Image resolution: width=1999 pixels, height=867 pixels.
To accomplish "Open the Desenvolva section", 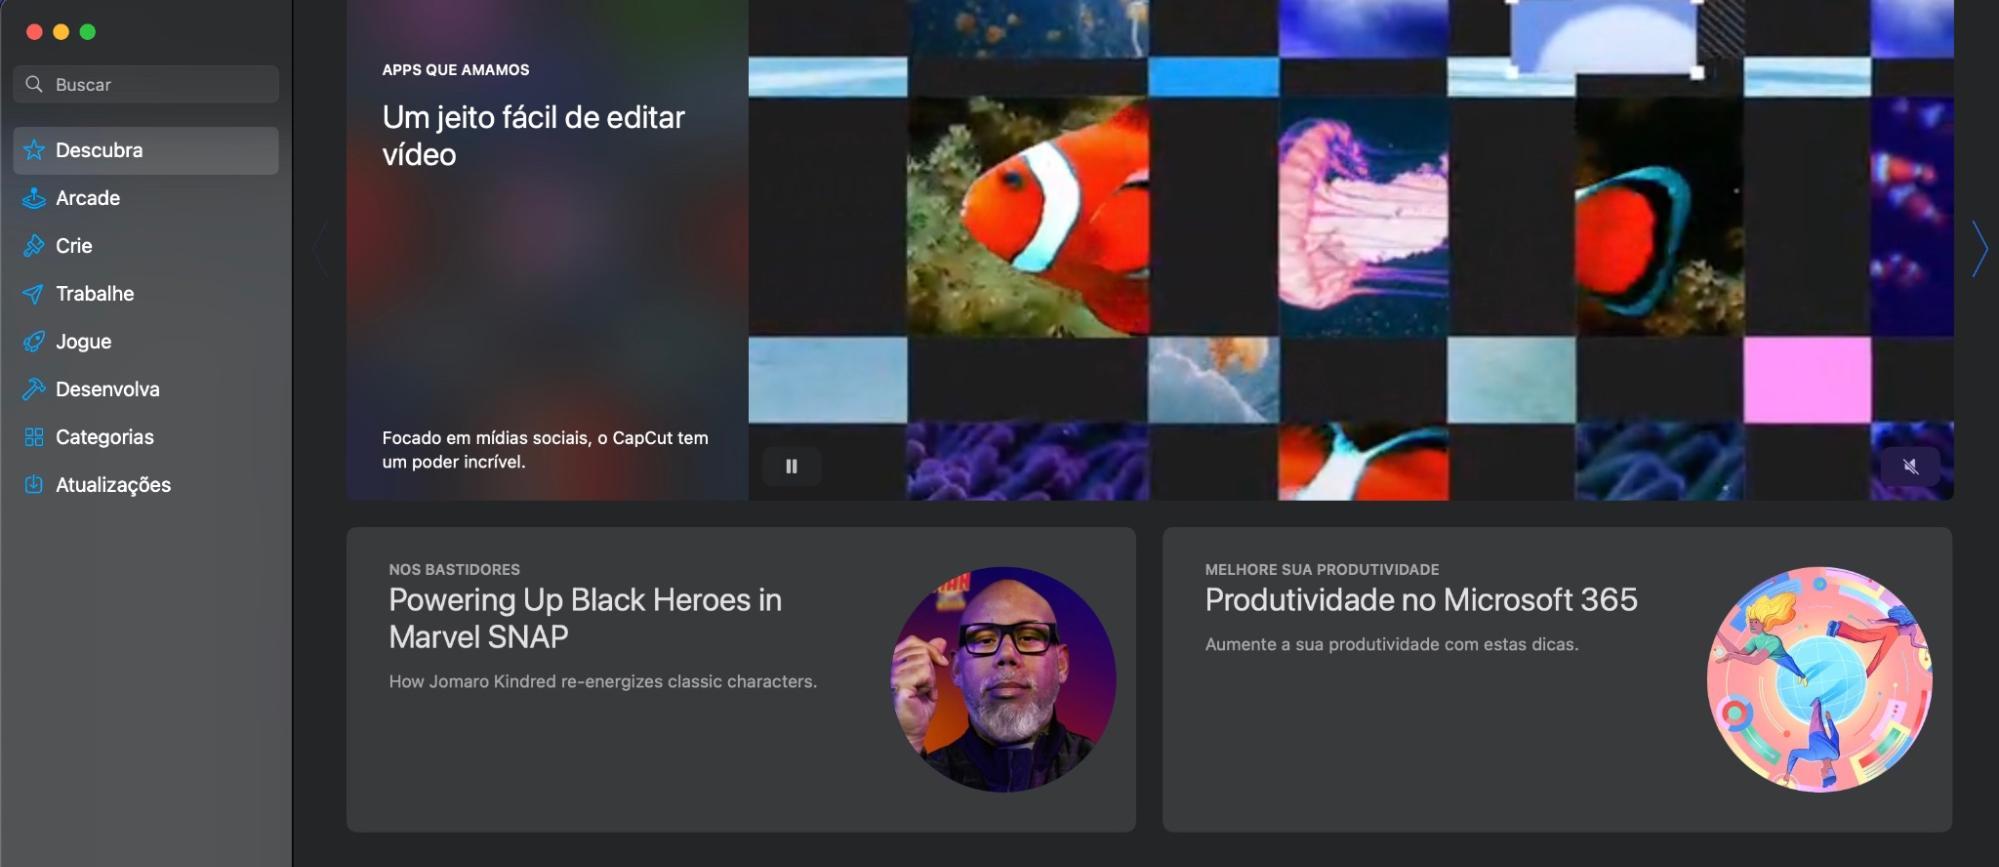I will click(146, 389).
